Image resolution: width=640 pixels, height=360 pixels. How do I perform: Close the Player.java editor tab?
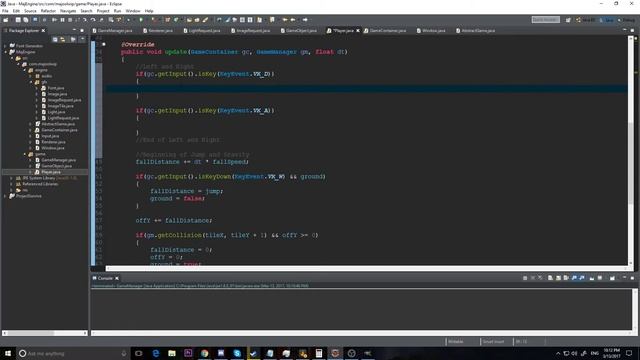358,31
